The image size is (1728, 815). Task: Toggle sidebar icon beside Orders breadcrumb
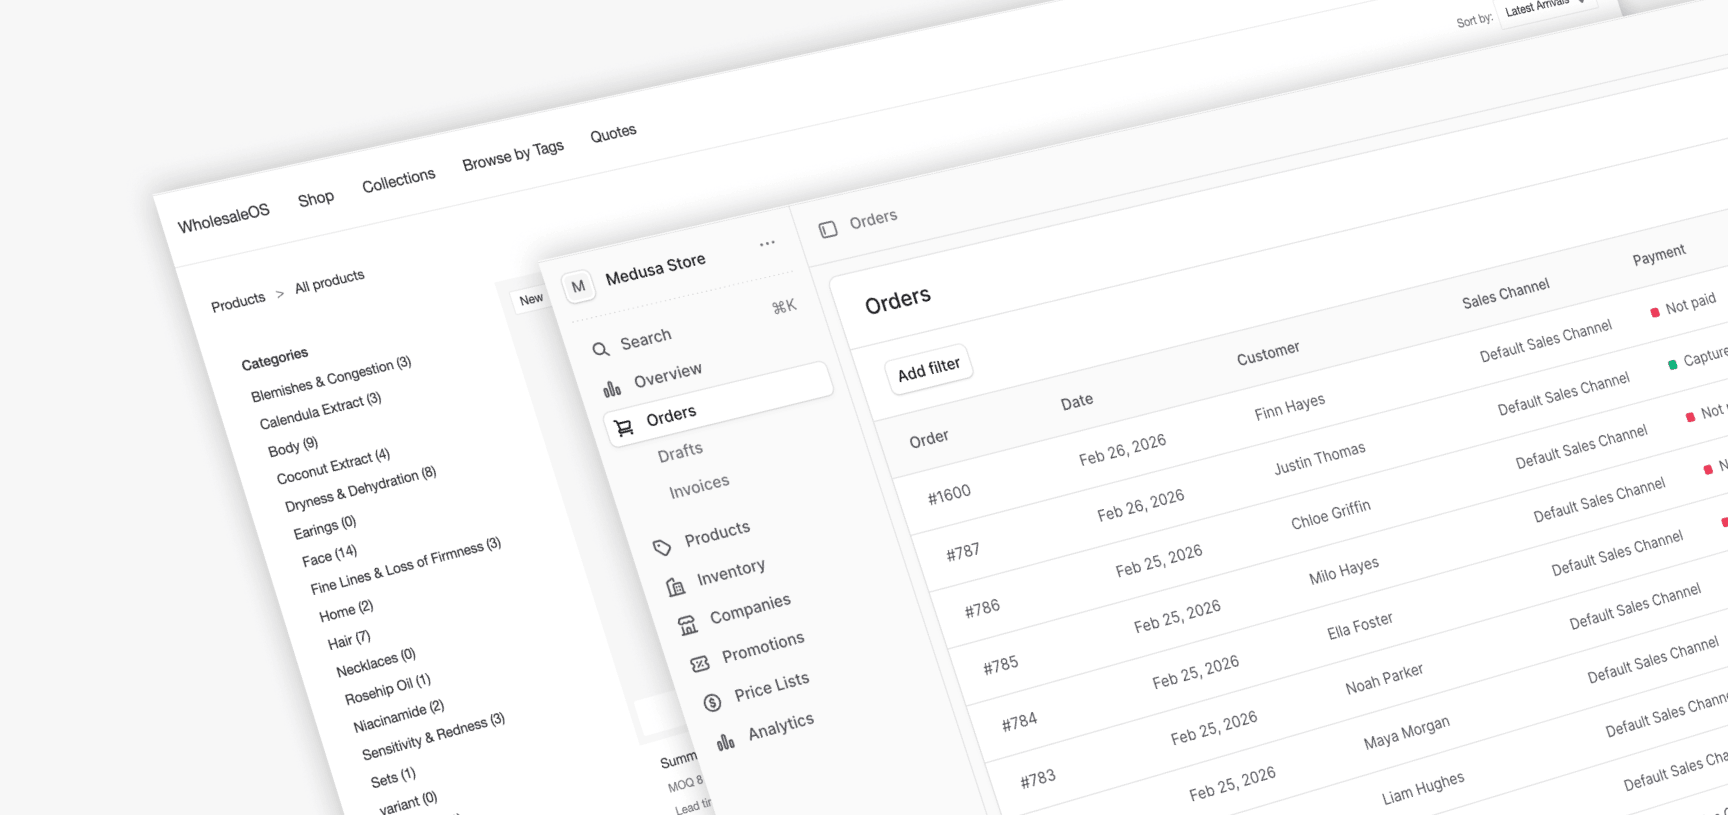pos(828,230)
